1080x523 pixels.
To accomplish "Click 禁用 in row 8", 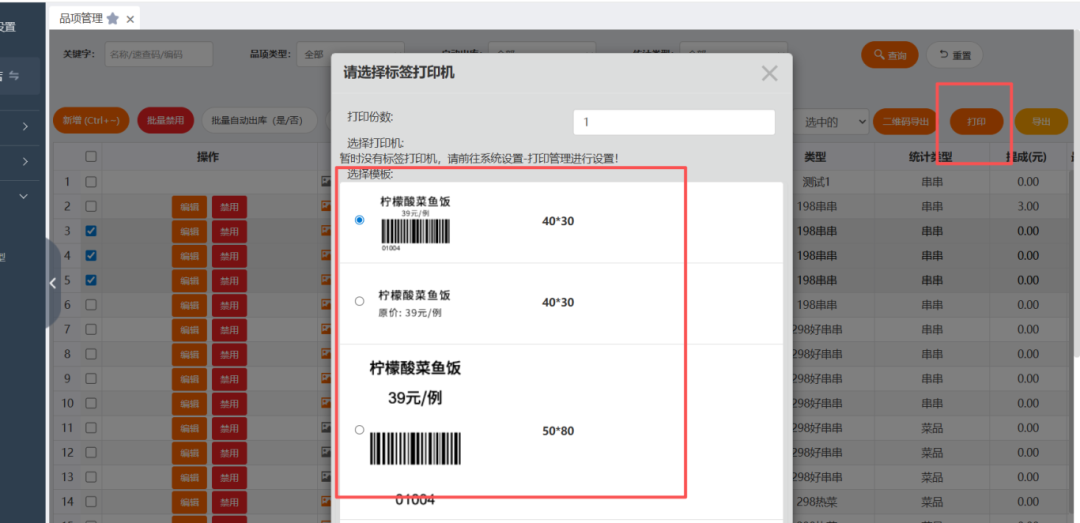I will click(229, 355).
